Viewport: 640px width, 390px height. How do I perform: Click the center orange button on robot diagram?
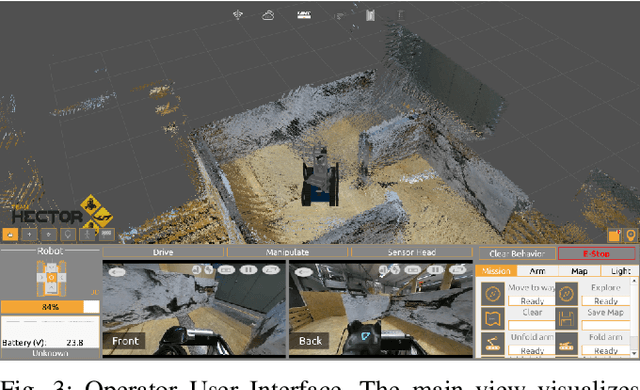tap(51, 278)
